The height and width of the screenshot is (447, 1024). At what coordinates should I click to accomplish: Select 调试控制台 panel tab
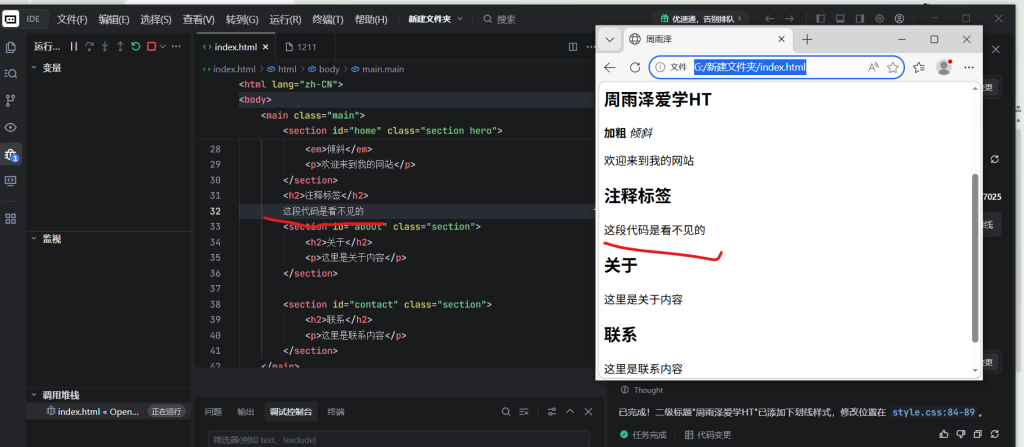(x=291, y=412)
